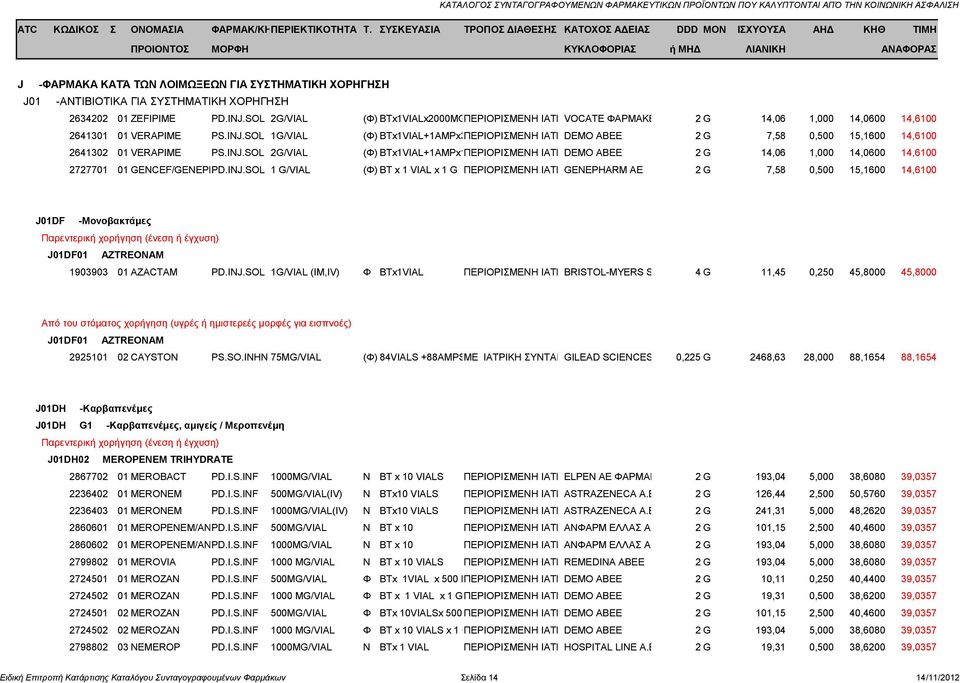Screen dimensions: 960x683
Task: Click the 10,11 retail price
Action: point(773,579)
